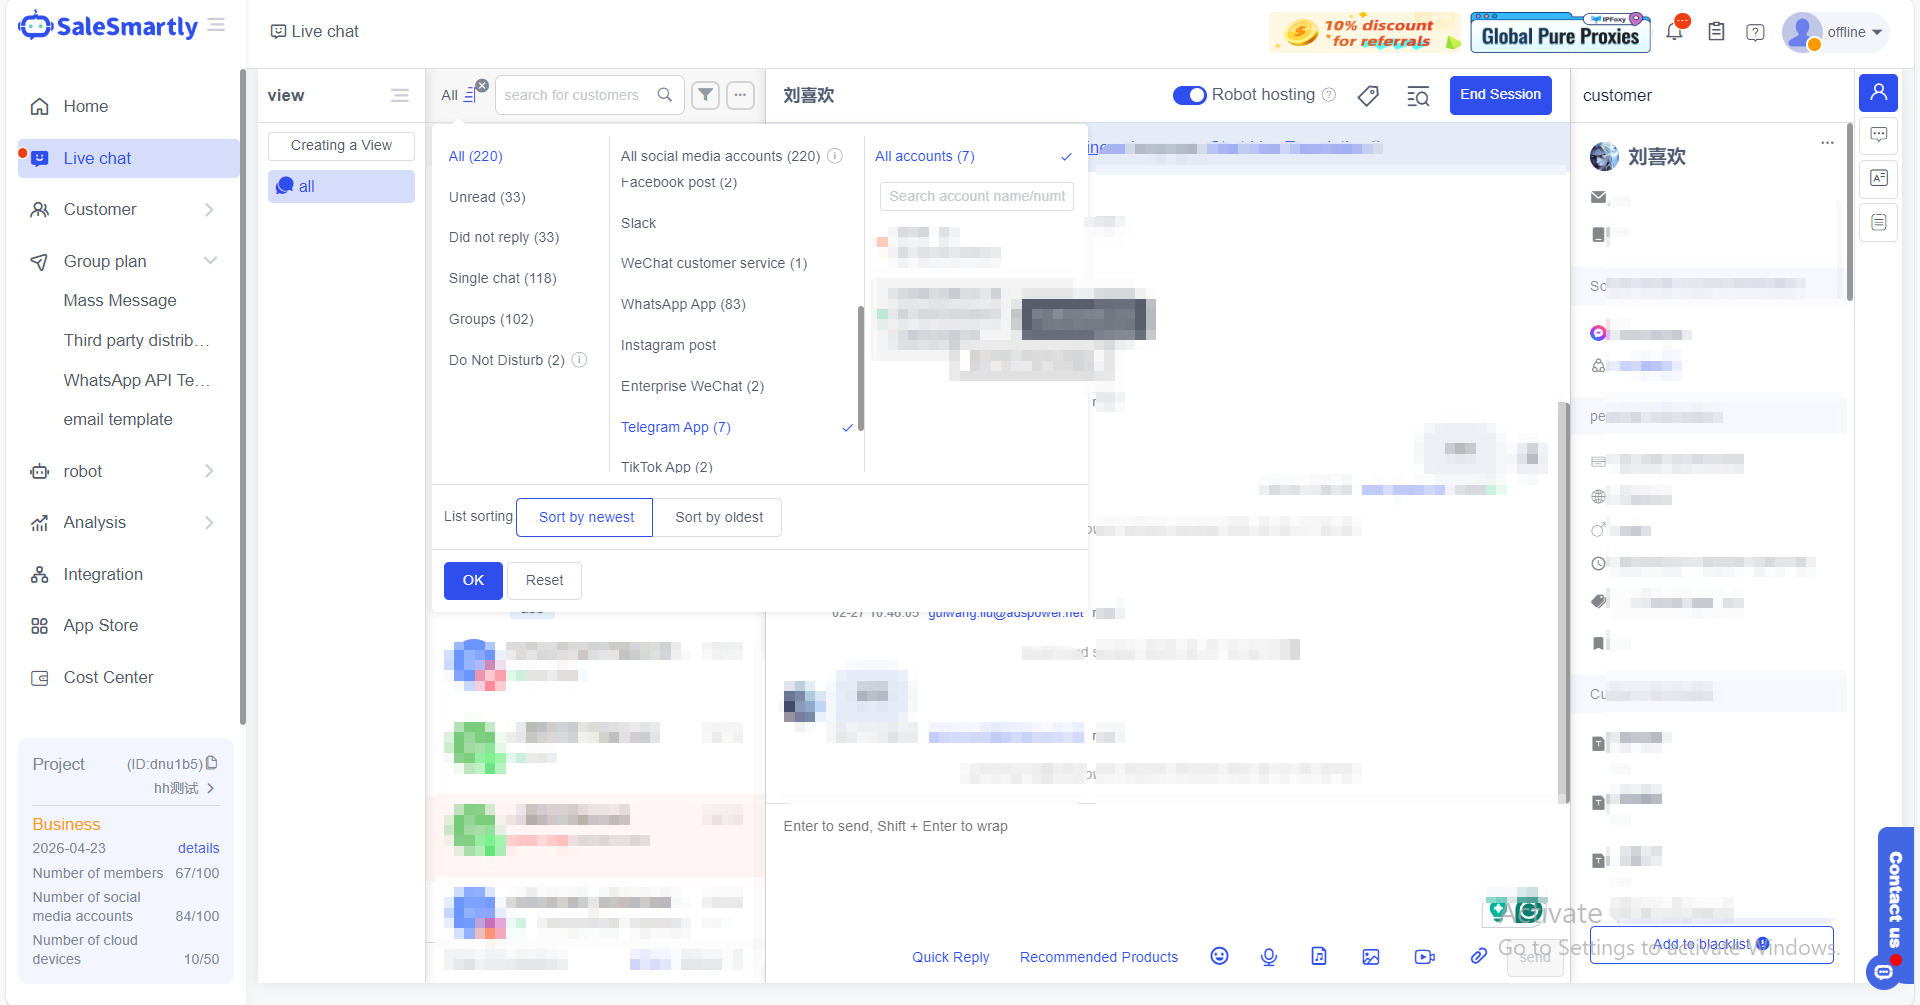Screen dimensions: 1920x1005
Task: Click the tag icon in chat header
Action: click(1368, 96)
